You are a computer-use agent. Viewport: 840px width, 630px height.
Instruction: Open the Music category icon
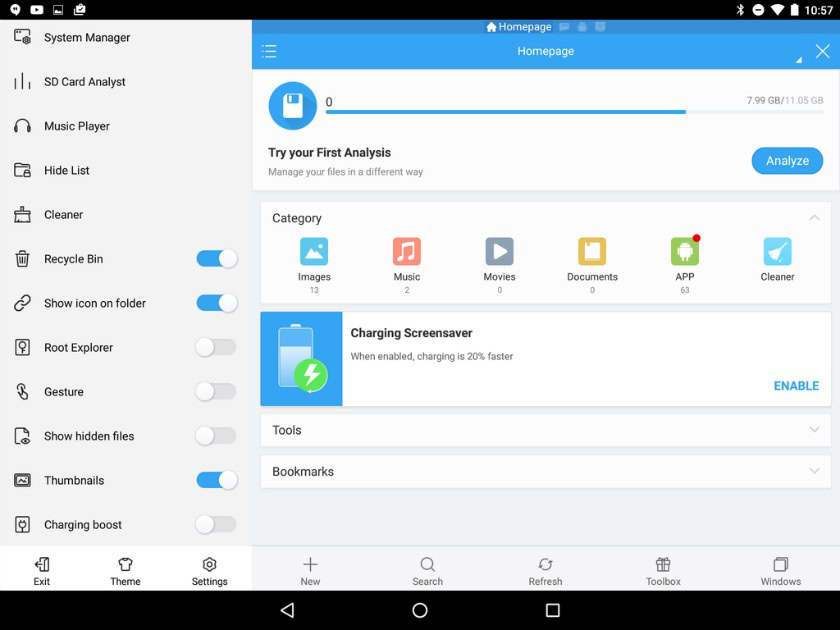407,251
